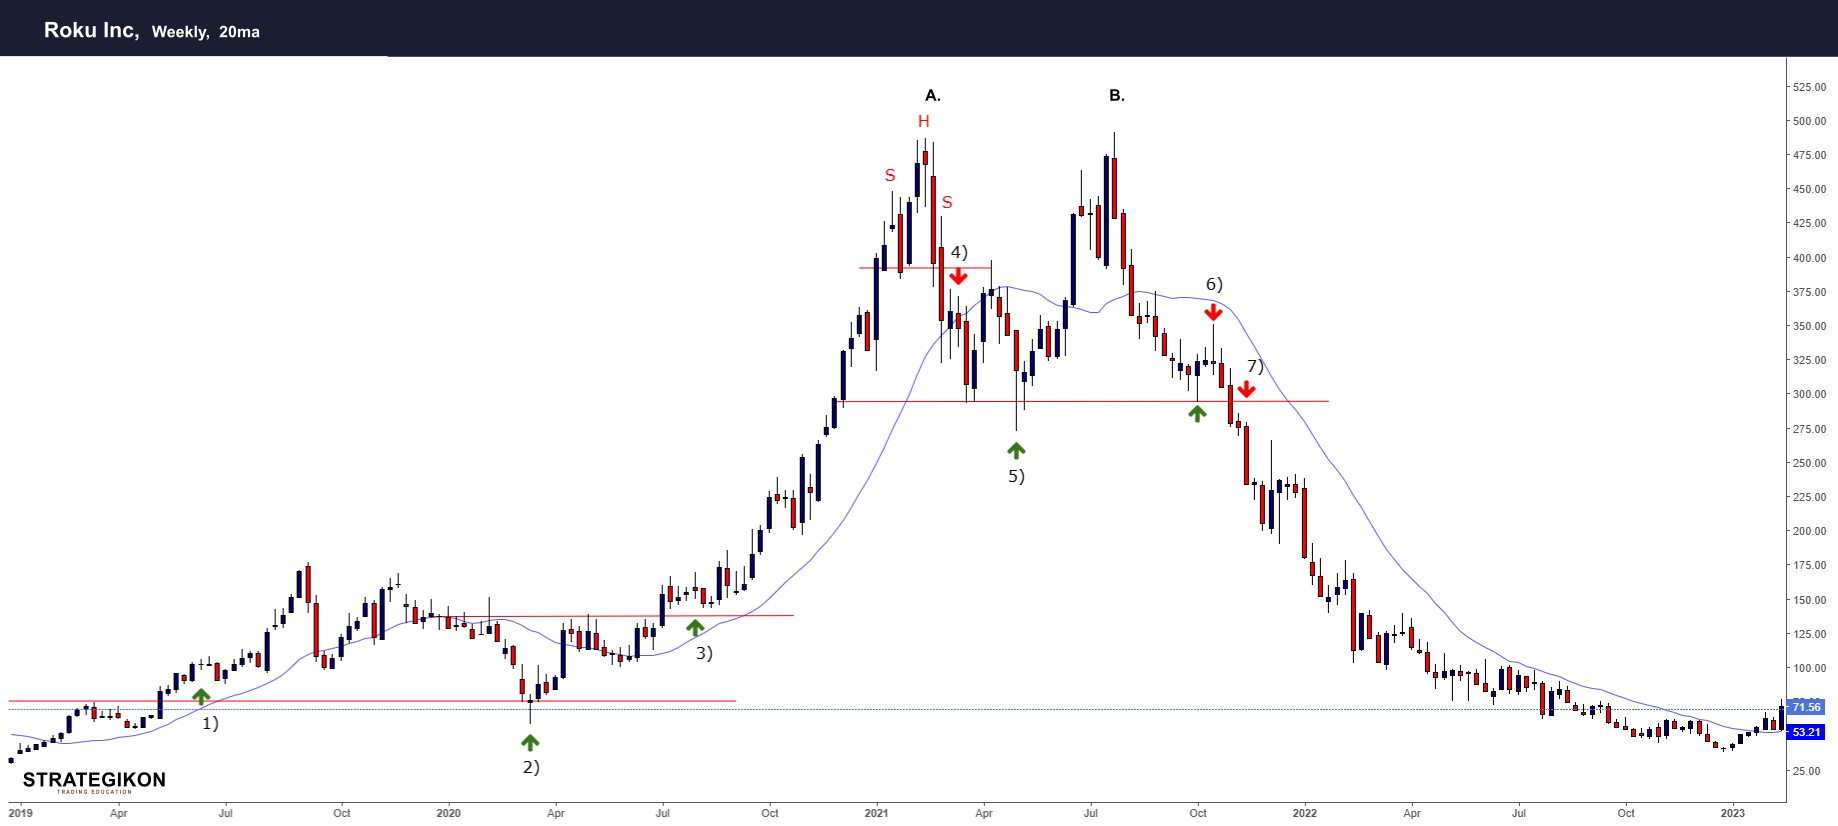Click the 2022 date on the time axis
The image size is (1838, 826).
[1304, 813]
